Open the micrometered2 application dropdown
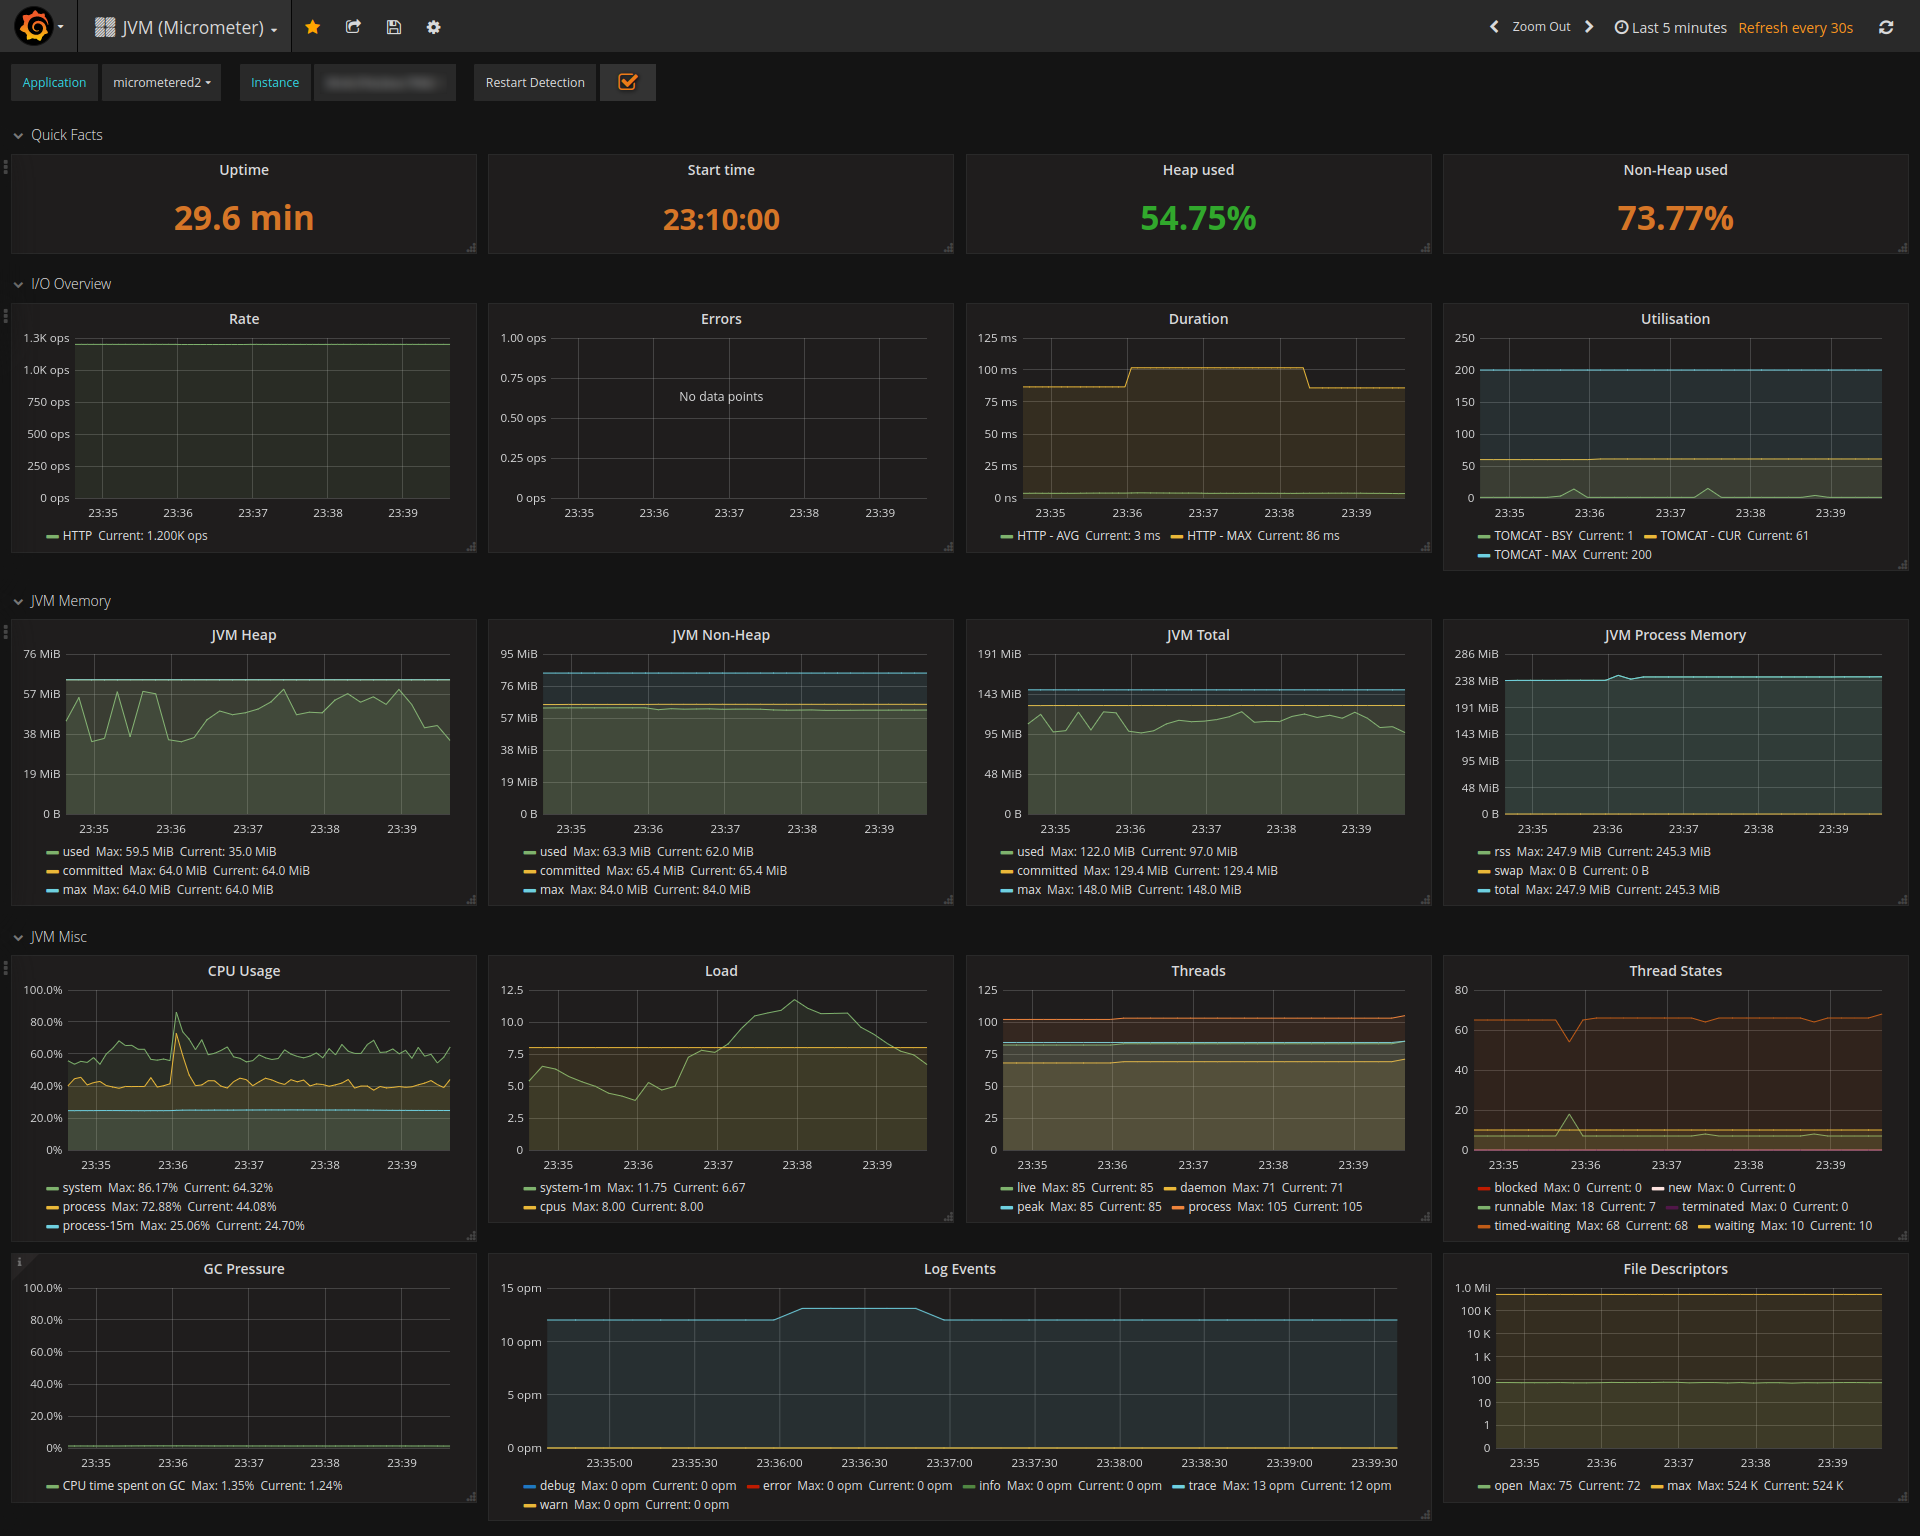 tap(161, 82)
